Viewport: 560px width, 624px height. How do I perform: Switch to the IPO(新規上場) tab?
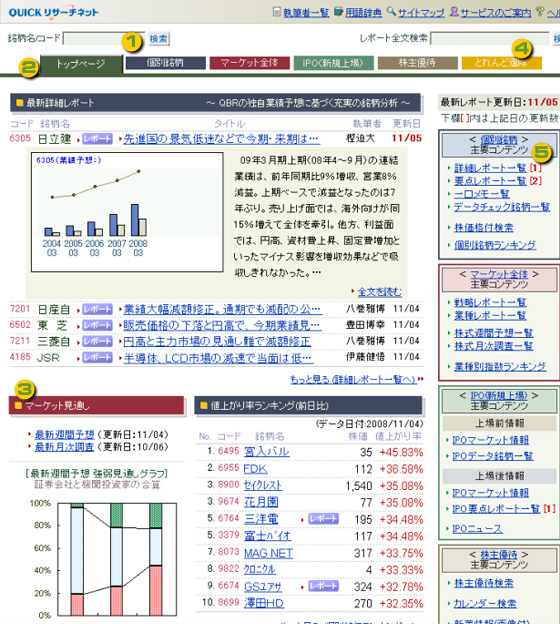coord(334,63)
